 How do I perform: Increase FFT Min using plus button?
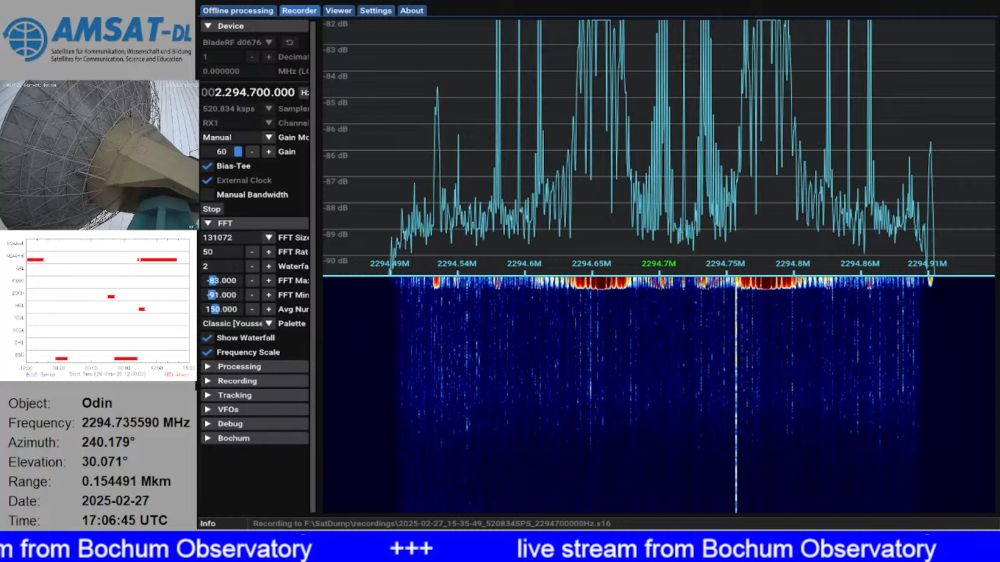268,295
